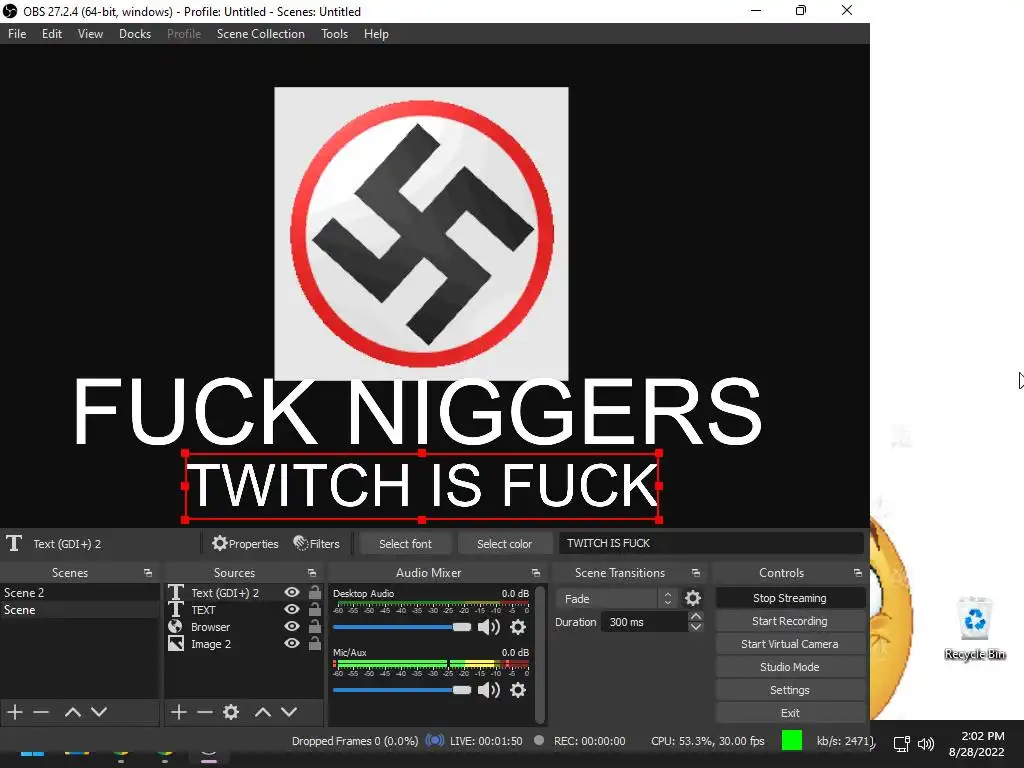Open the system tray network icon
The width and height of the screenshot is (1024, 768).
click(902, 744)
